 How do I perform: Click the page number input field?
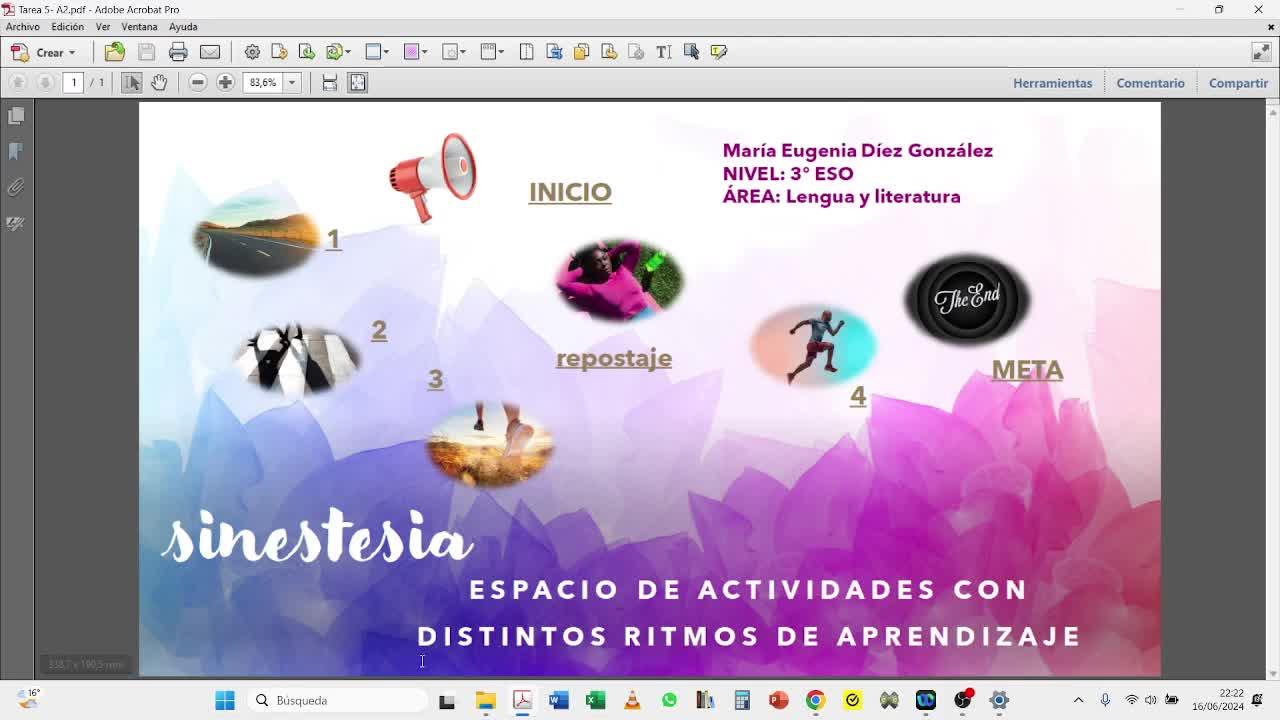(x=73, y=83)
